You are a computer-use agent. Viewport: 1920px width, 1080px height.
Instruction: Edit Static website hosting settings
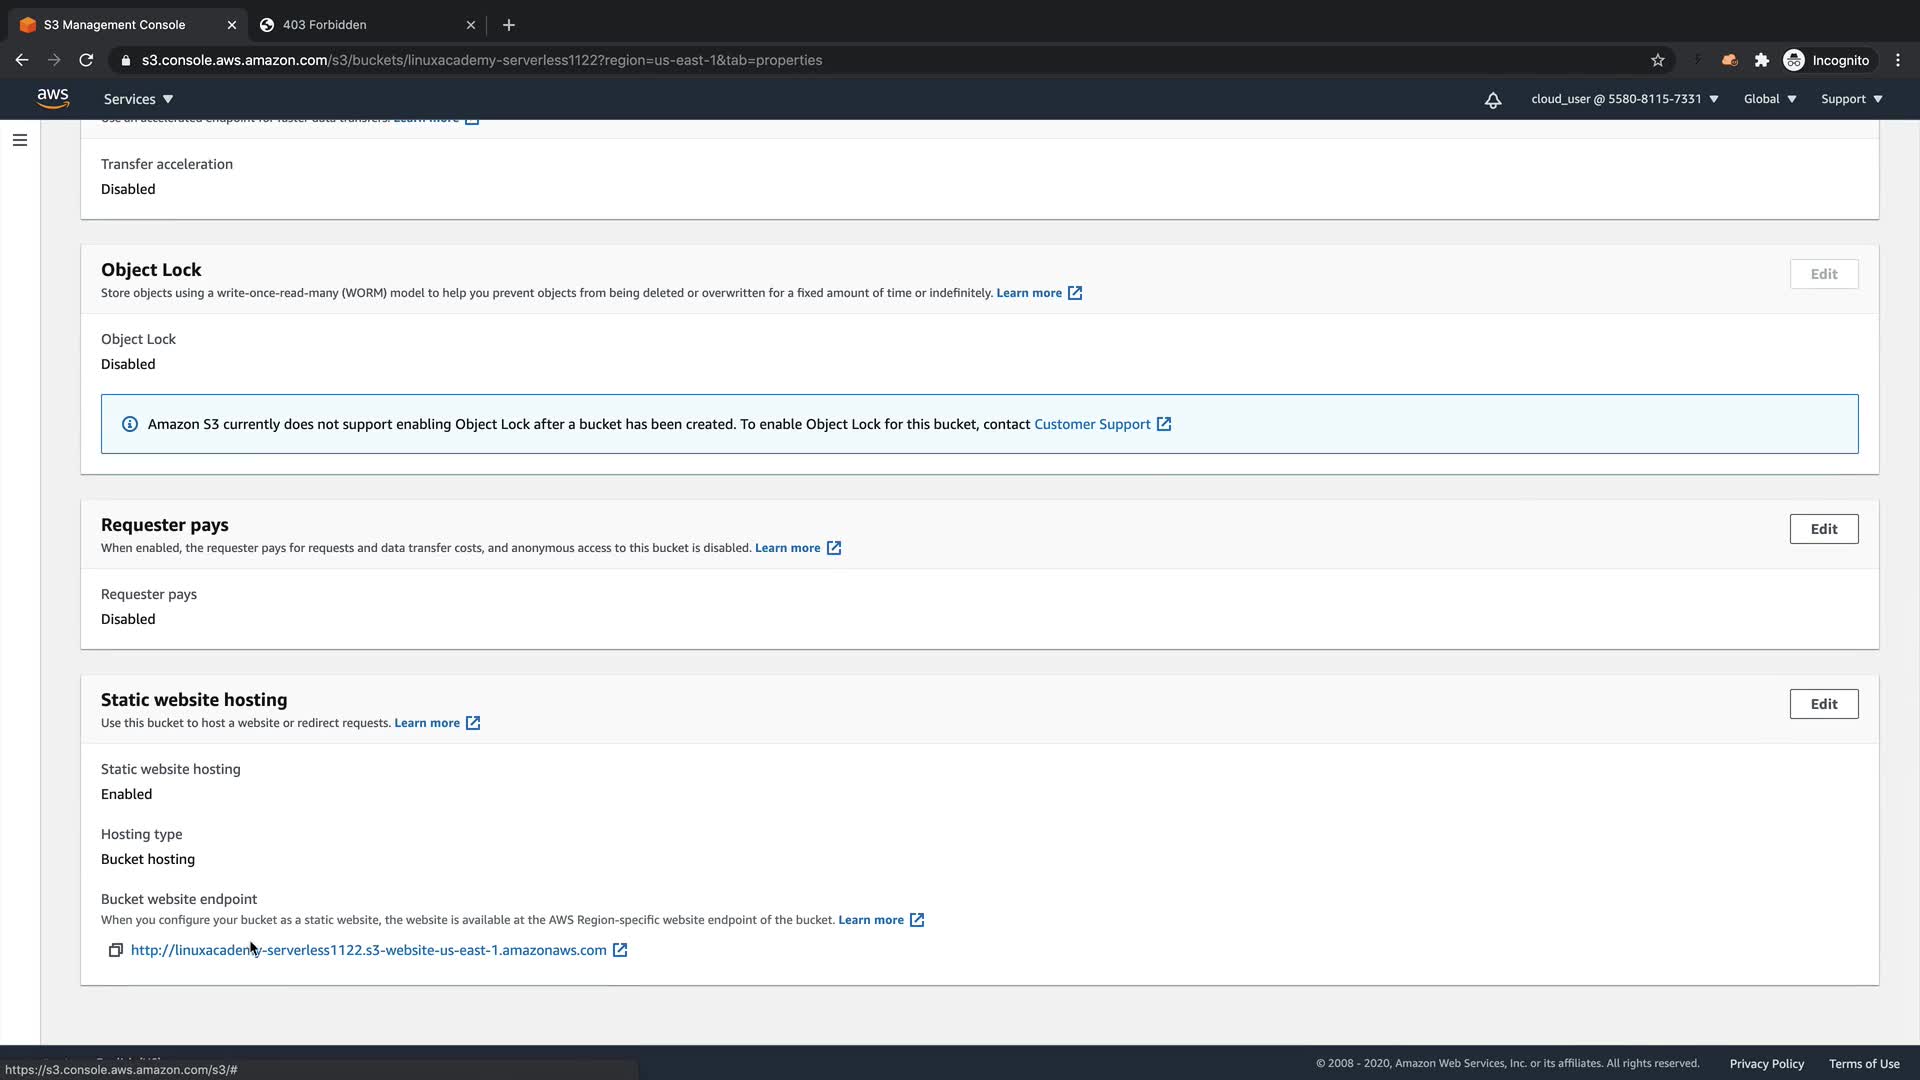(1823, 704)
